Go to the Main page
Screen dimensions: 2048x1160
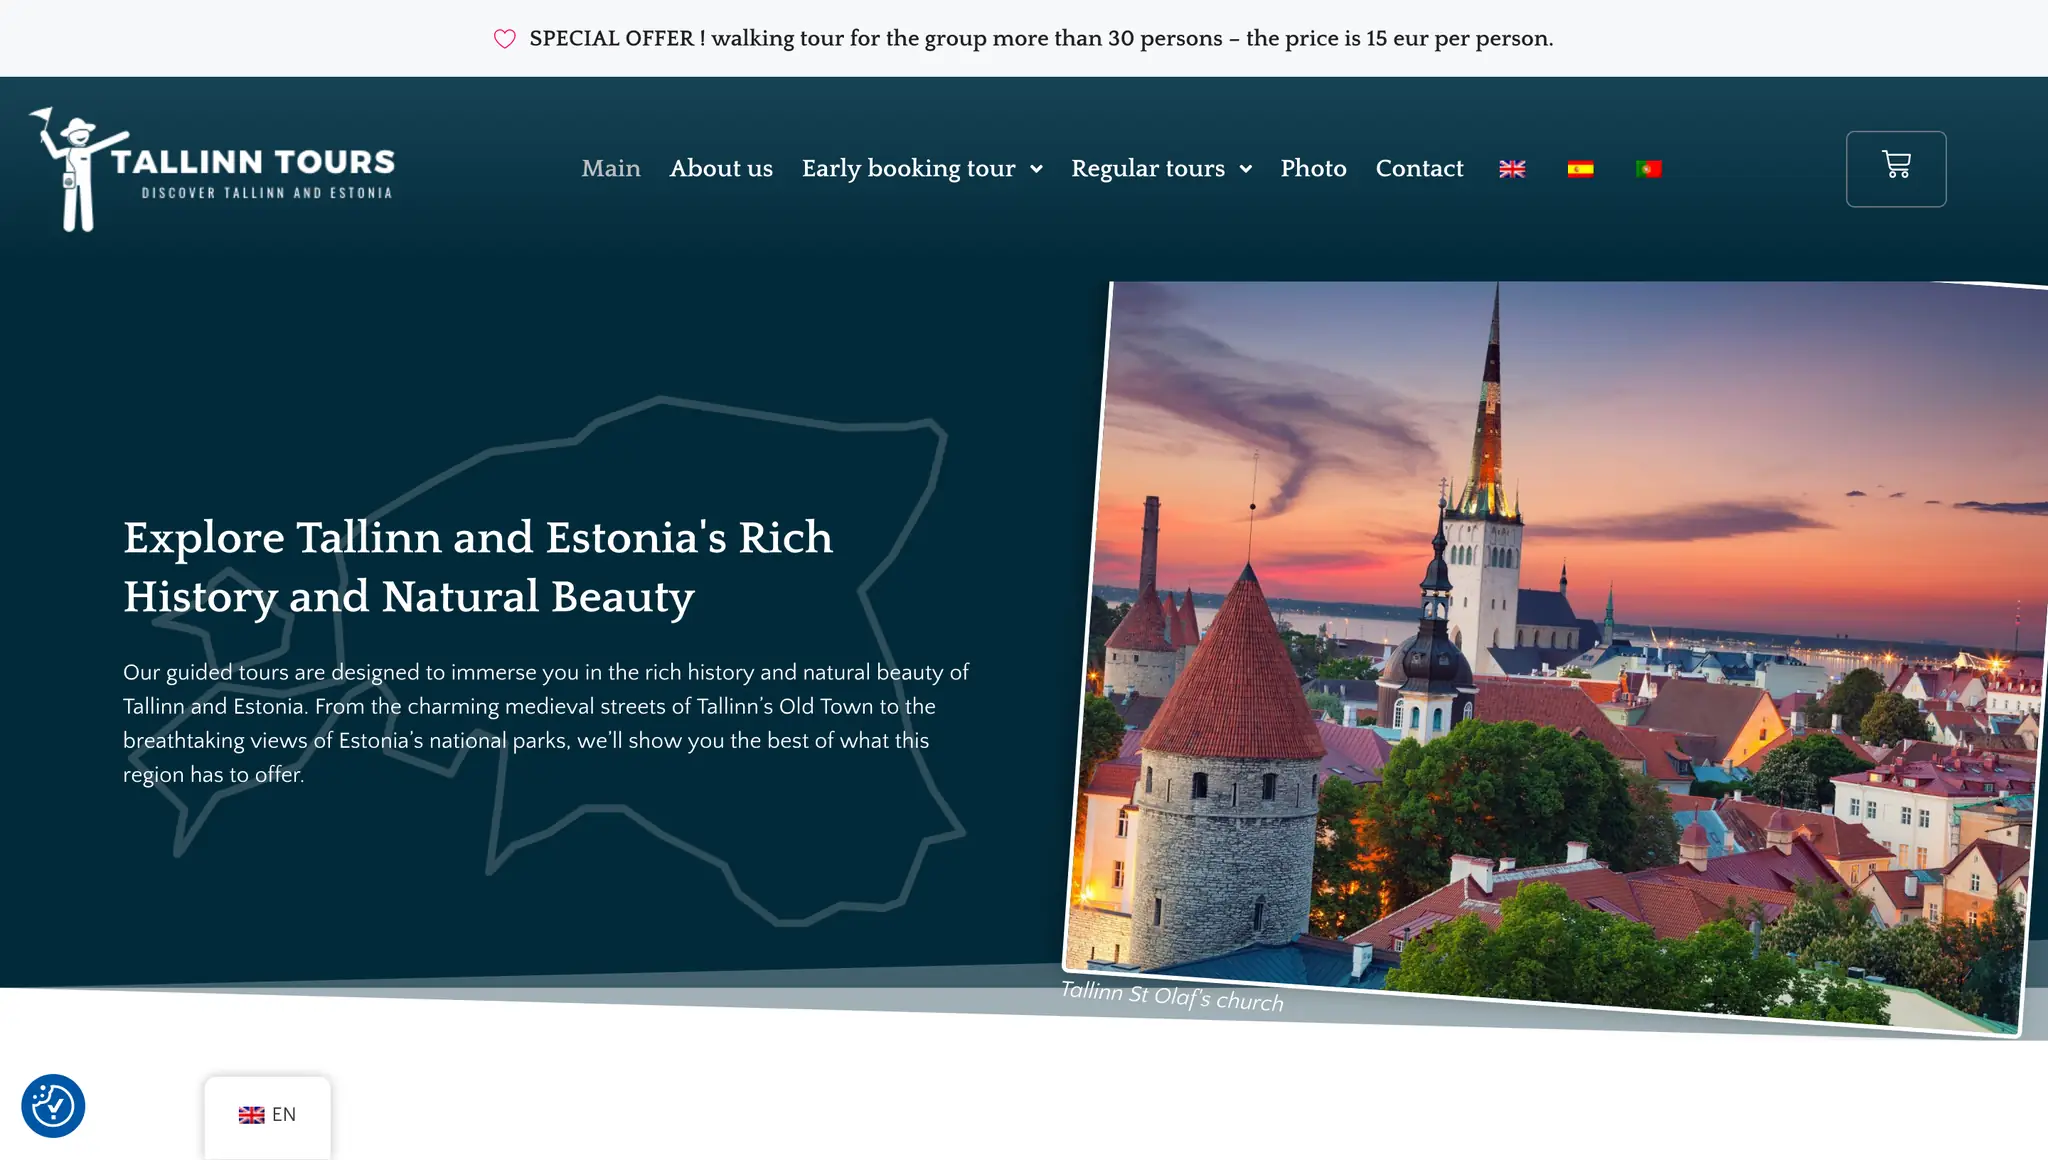[611, 168]
